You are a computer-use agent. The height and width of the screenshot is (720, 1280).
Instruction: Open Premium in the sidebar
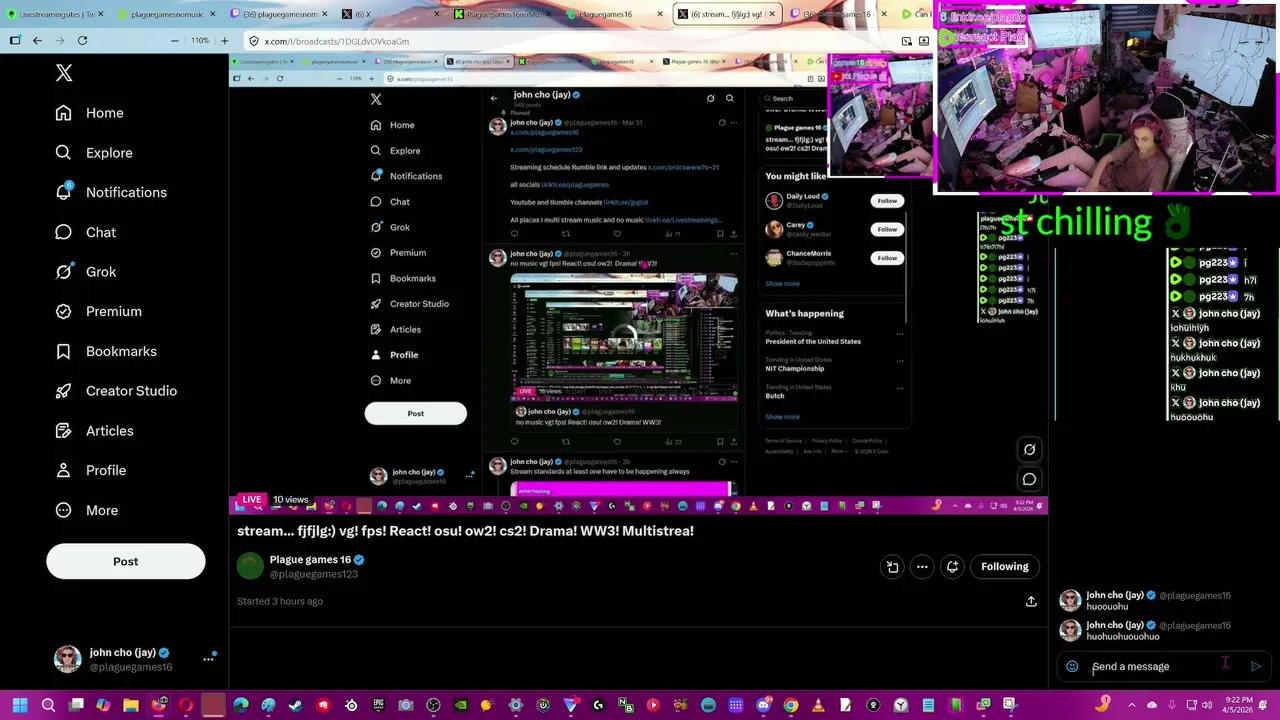99,311
